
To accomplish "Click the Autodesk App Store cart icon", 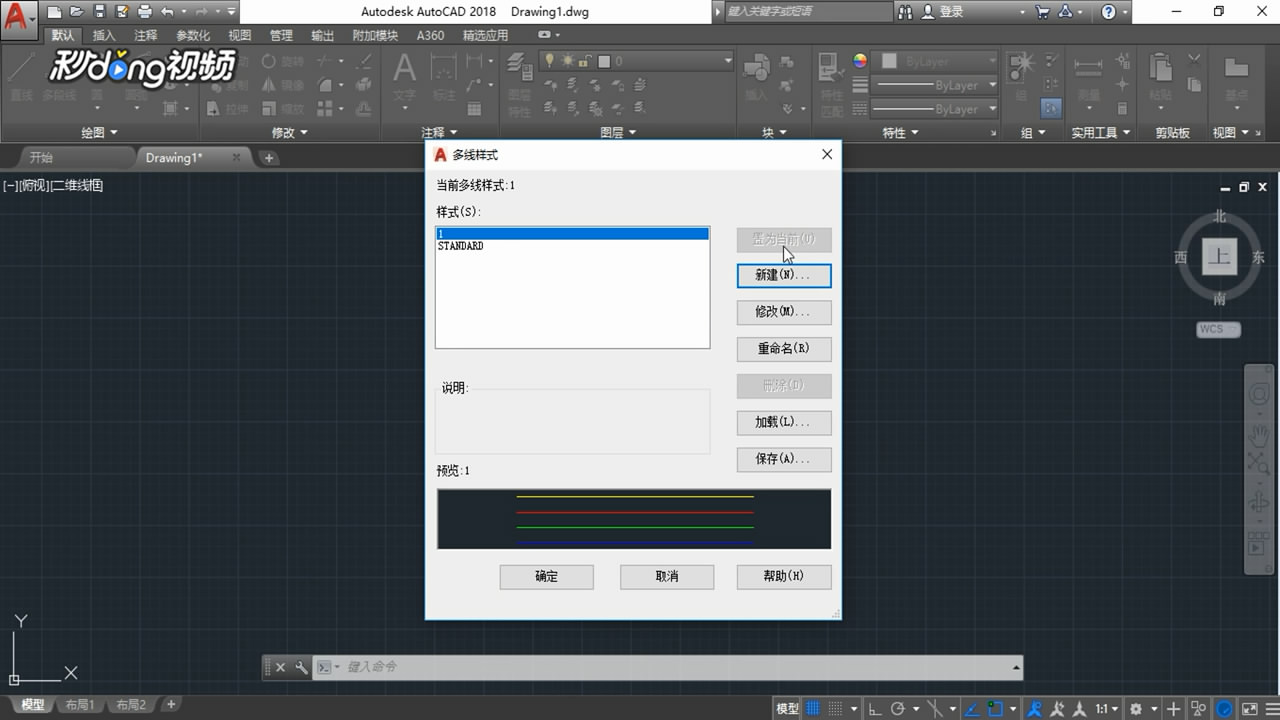I will [x=1043, y=12].
